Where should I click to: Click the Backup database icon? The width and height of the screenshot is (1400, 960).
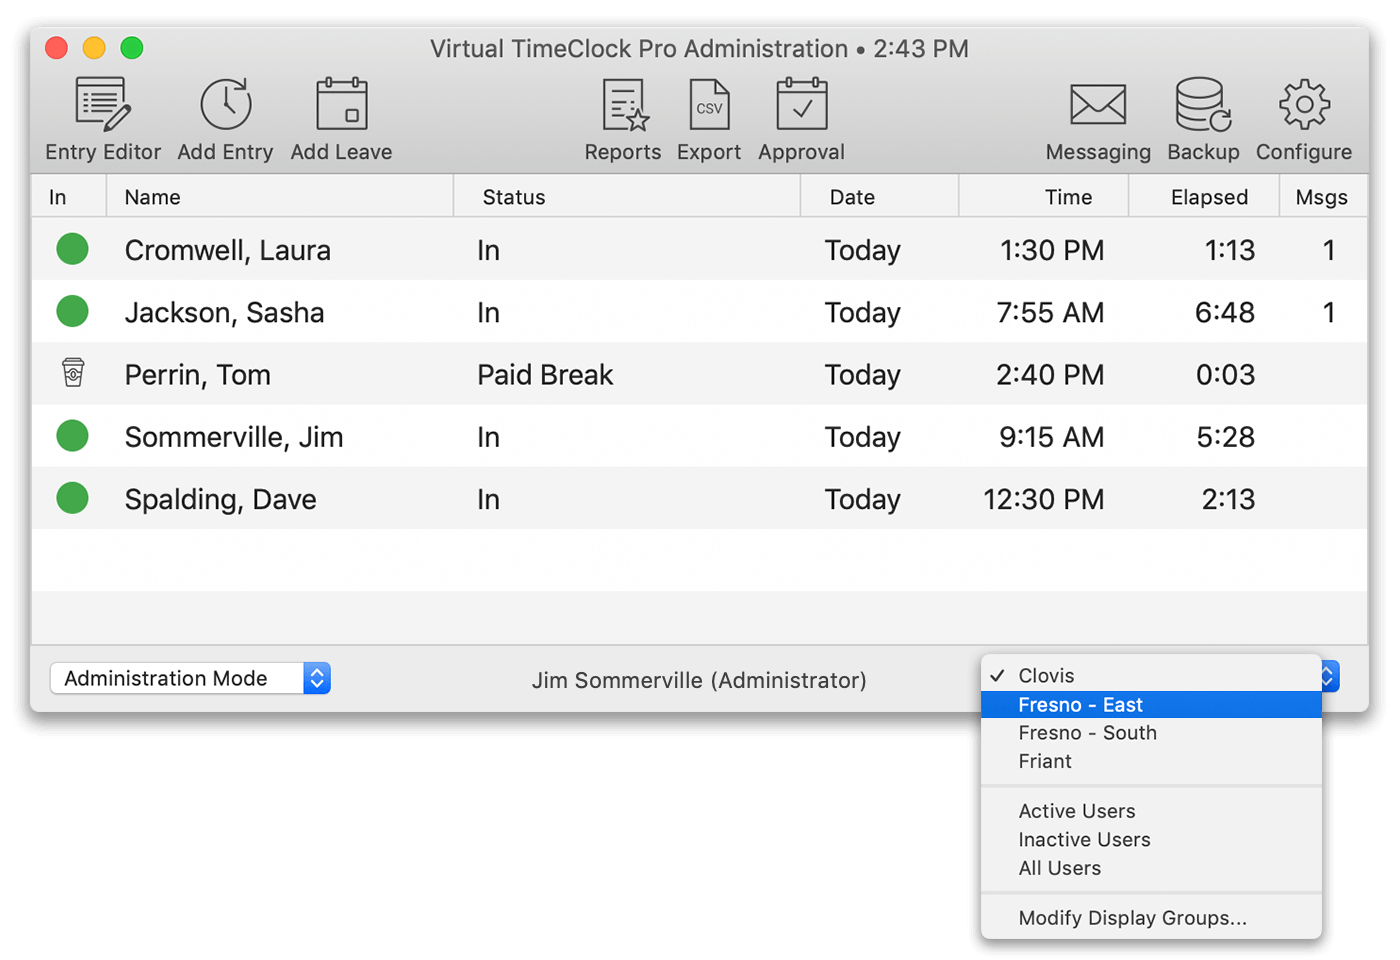[1203, 105]
